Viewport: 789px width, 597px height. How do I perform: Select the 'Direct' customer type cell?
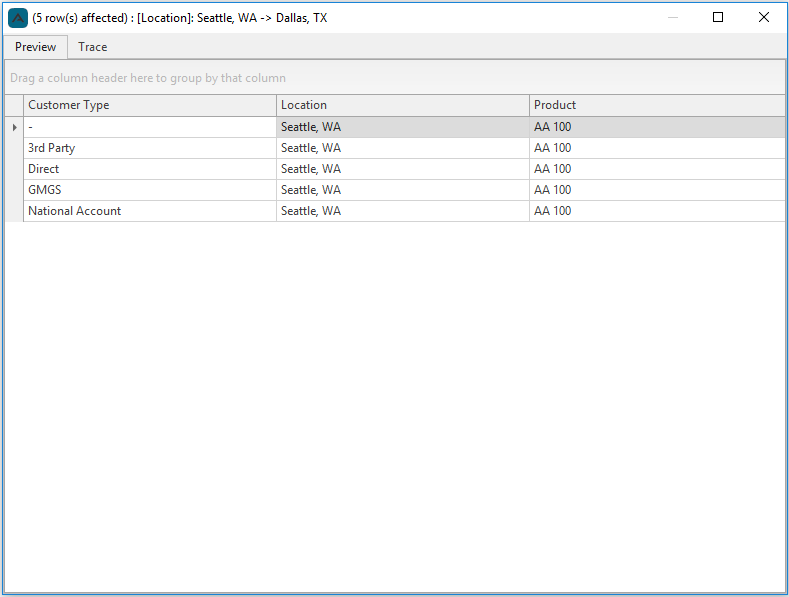point(150,169)
